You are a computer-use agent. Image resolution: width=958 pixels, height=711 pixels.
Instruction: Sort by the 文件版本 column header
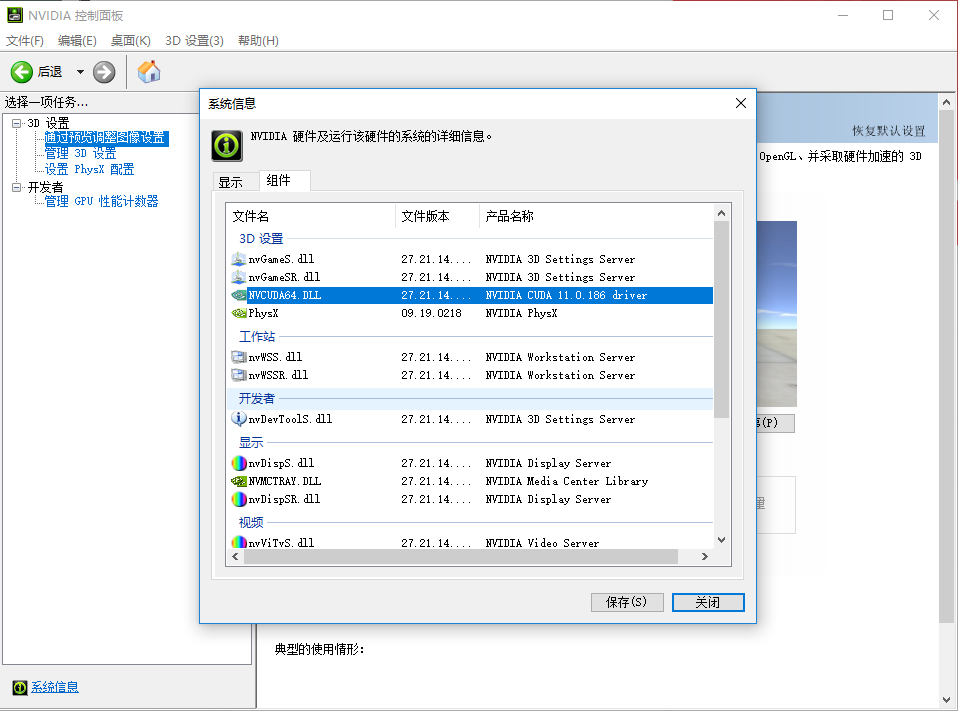click(x=437, y=216)
